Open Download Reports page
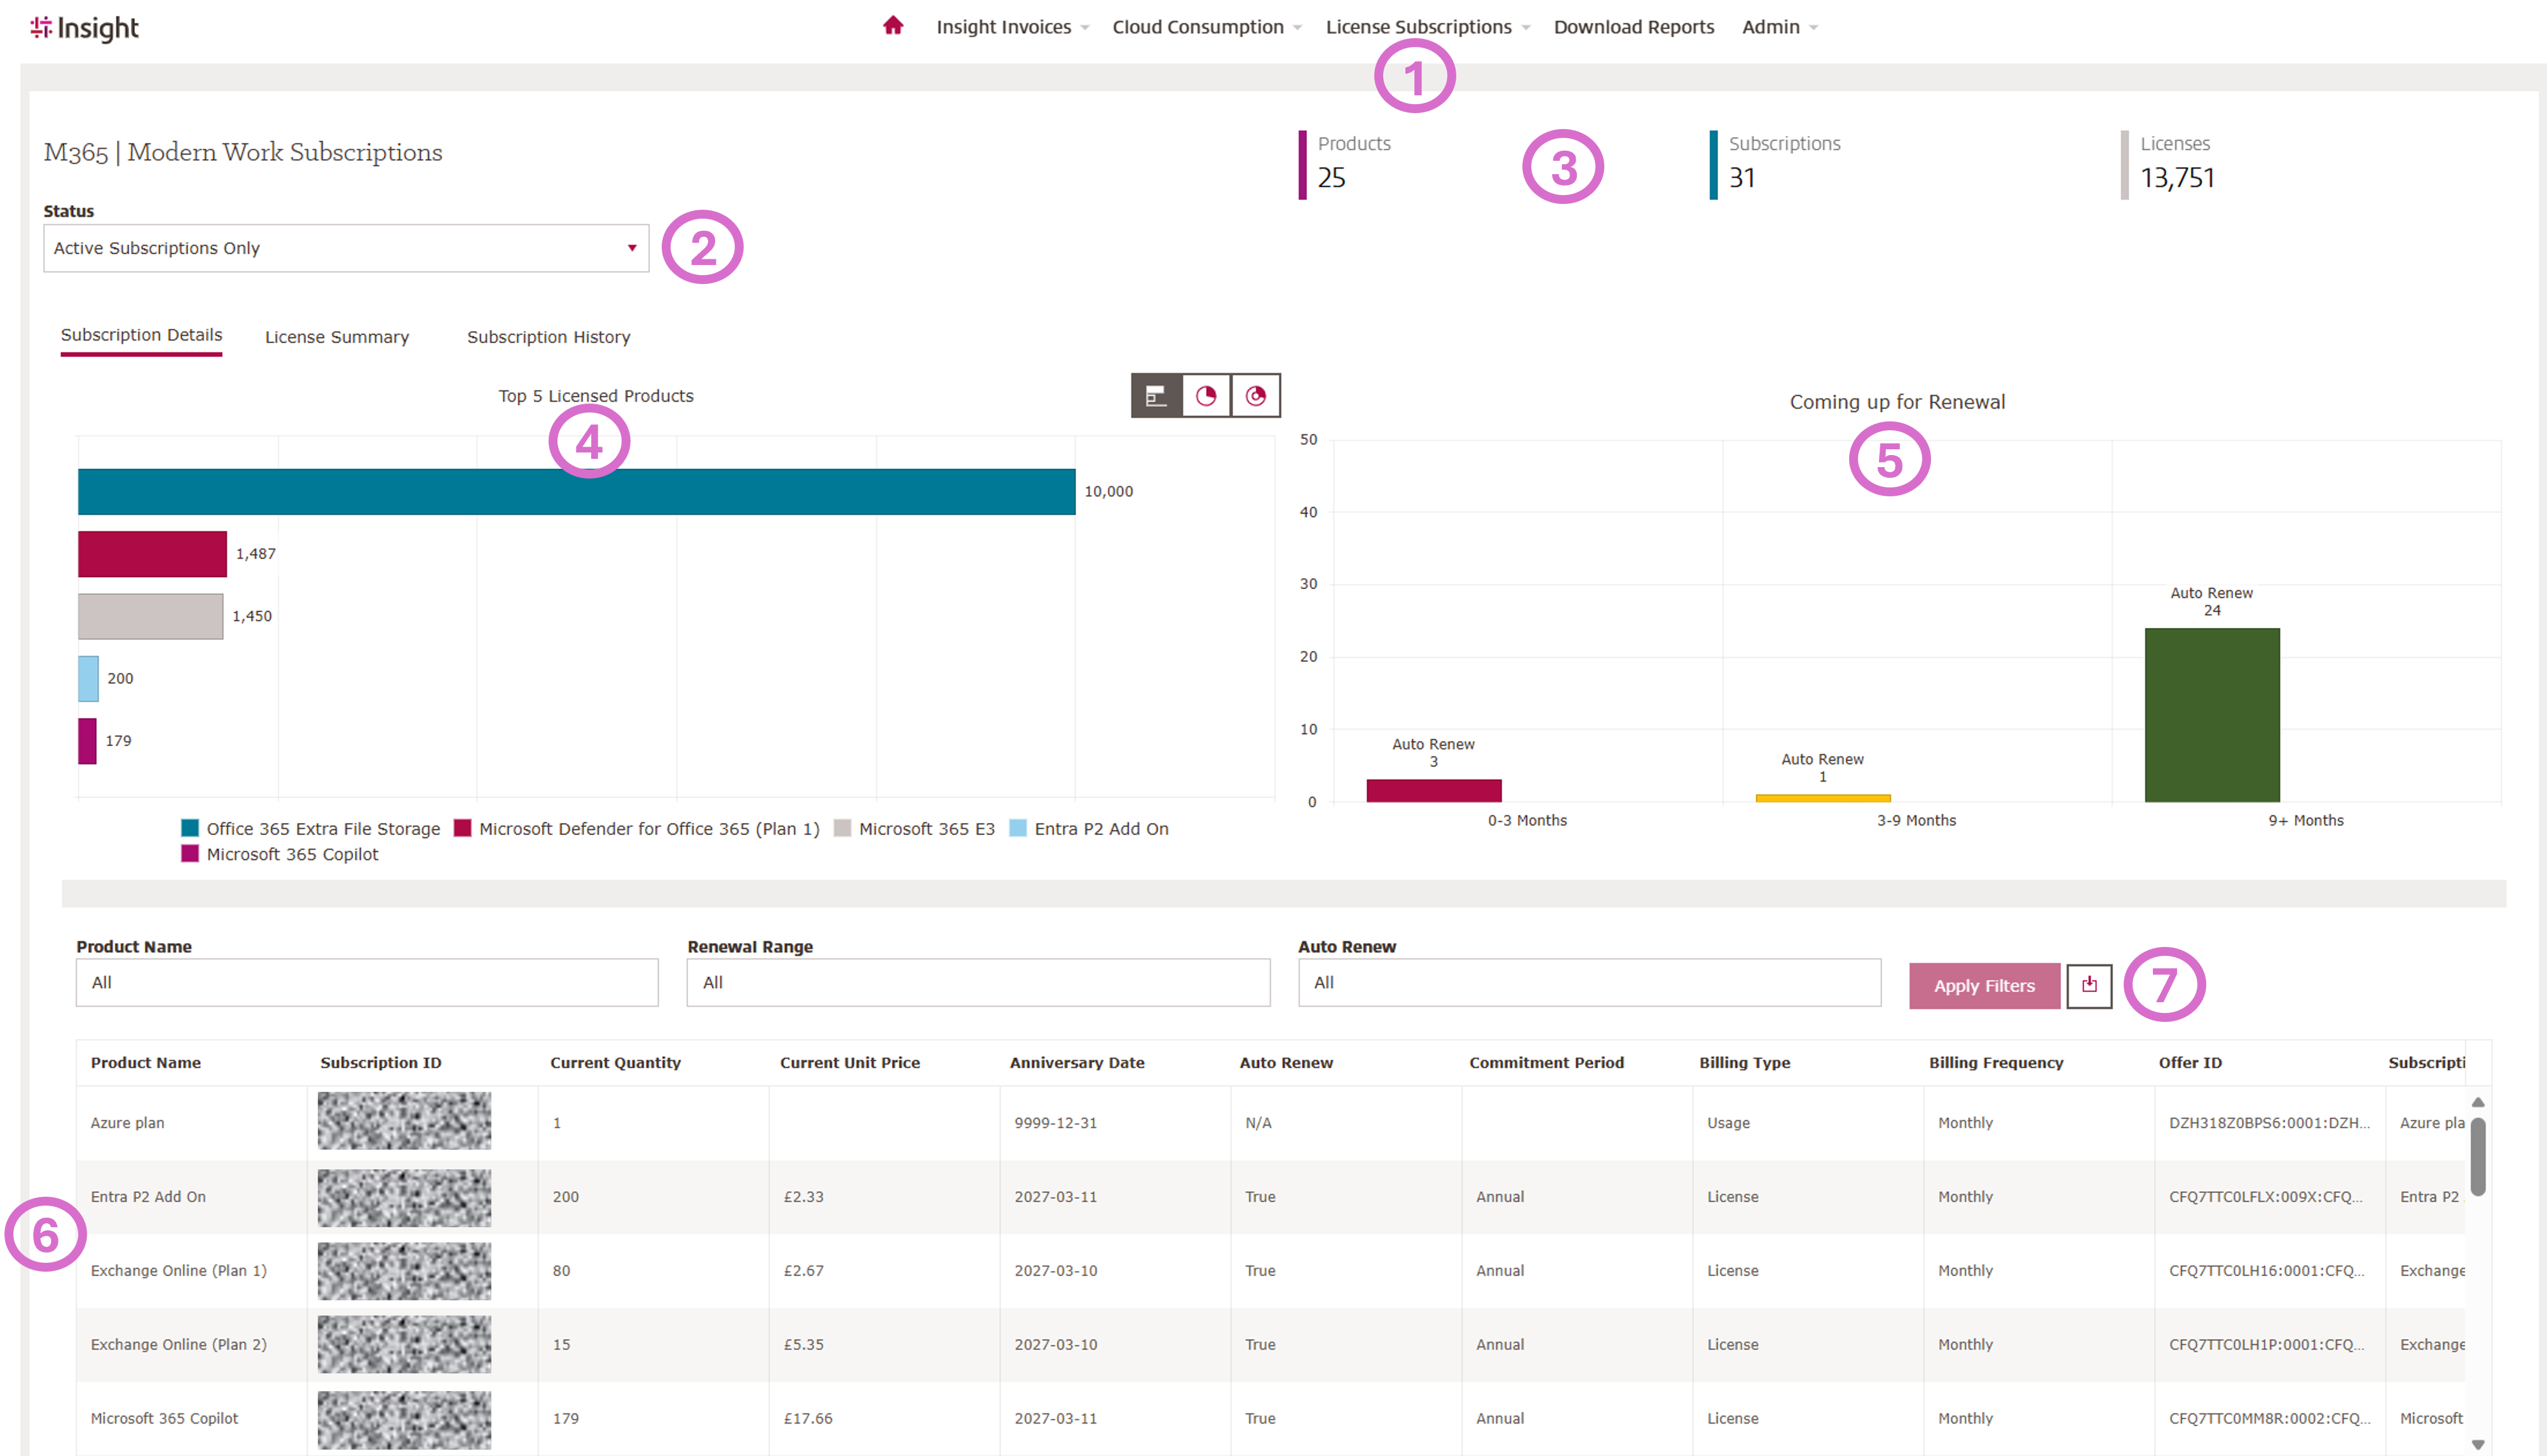Screen dimensions: 2547x1456 [x=1634, y=27]
